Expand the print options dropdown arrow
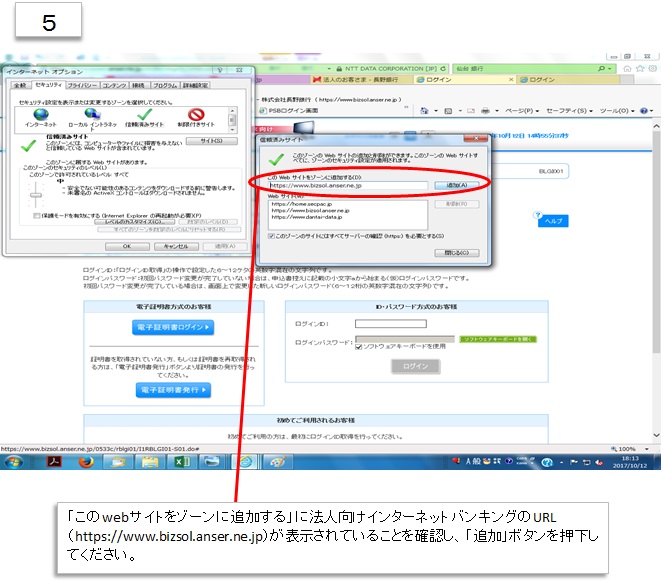Screen dimensions: 661x583 click(497, 111)
